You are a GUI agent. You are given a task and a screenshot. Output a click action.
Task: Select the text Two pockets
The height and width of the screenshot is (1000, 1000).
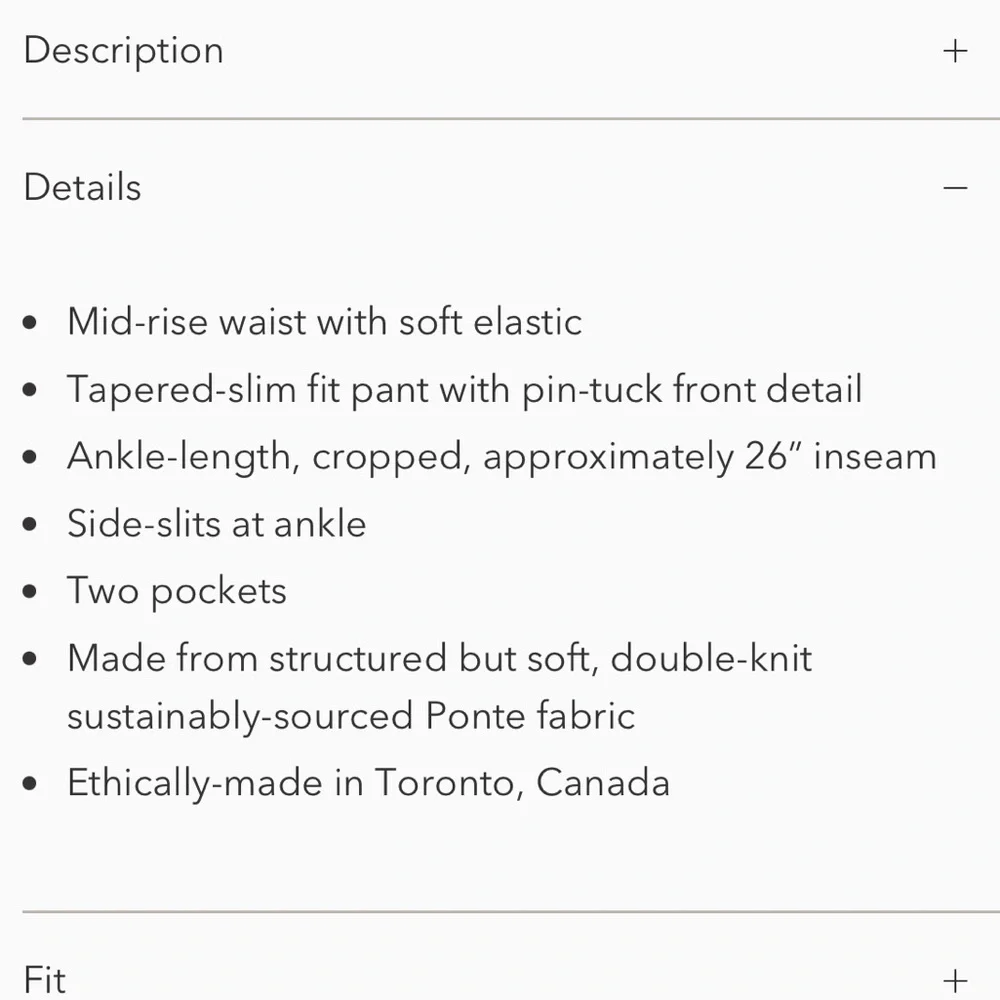(176, 590)
